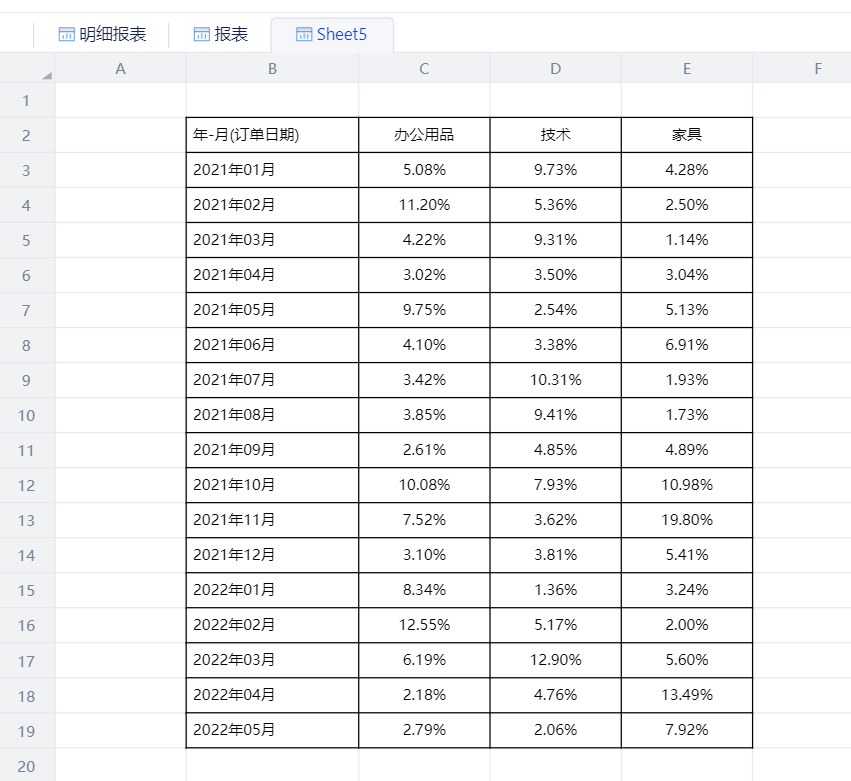Click the select-all corner triangle
This screenshot has height=781, width=851.
click(46, 75)
